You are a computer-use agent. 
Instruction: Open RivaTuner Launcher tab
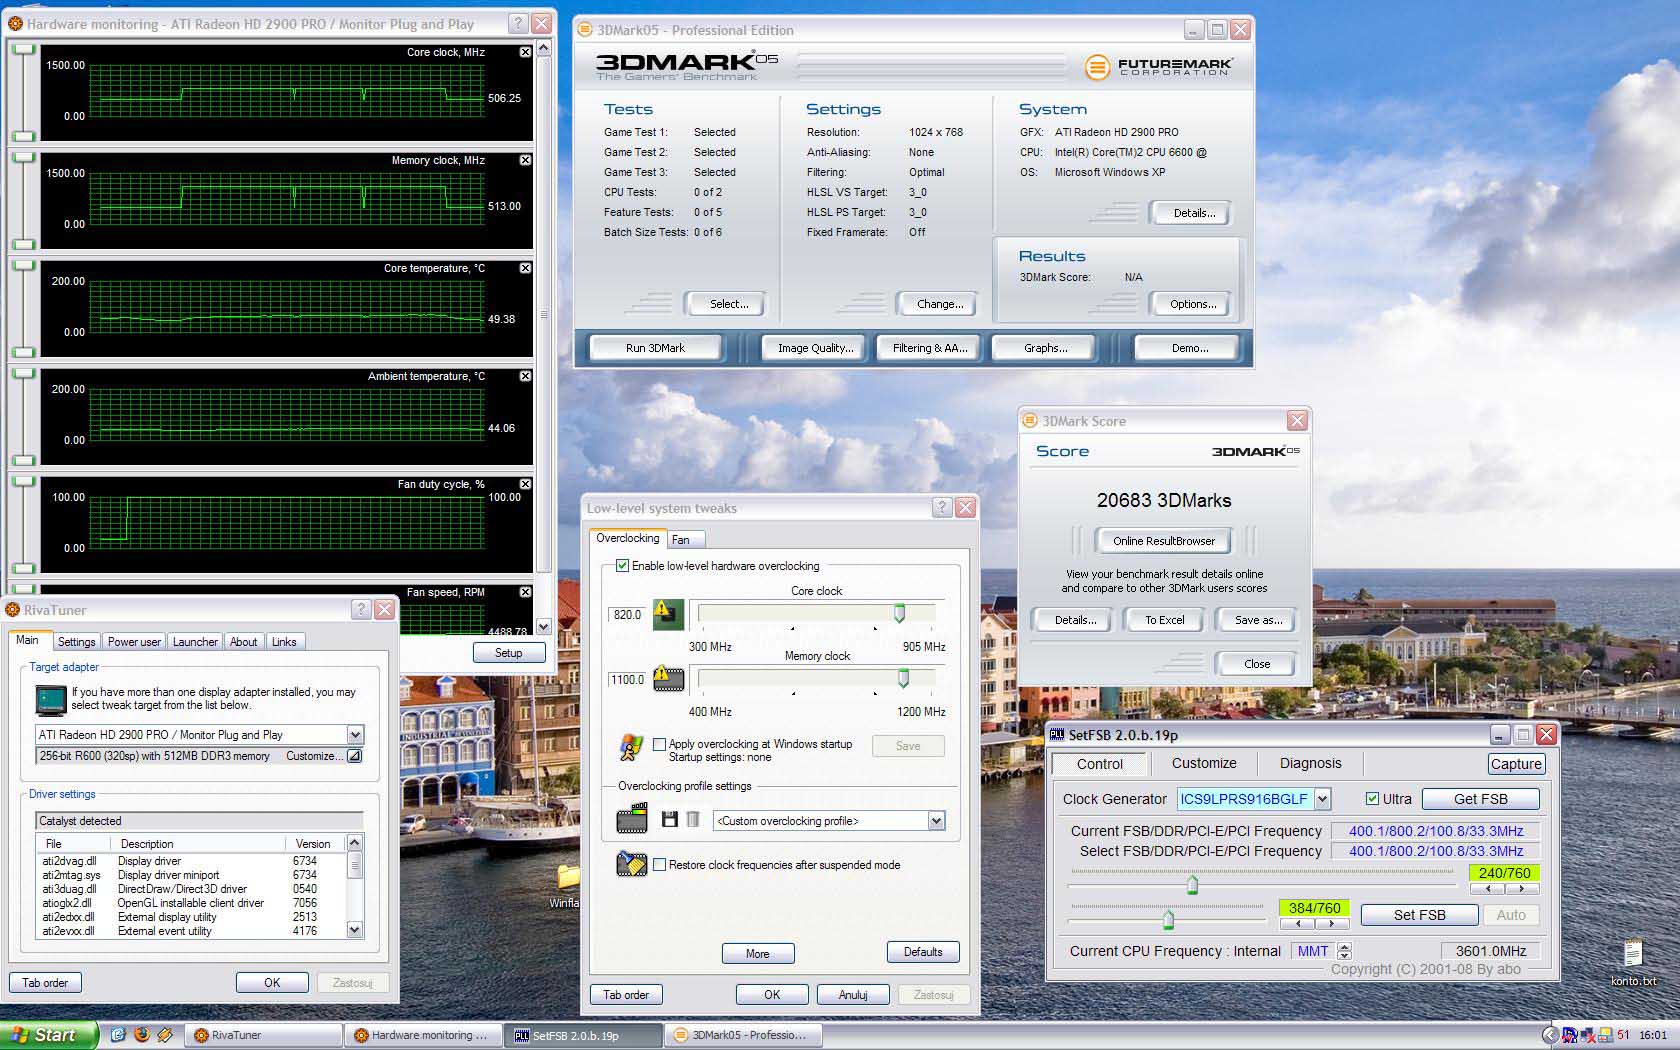195,642
